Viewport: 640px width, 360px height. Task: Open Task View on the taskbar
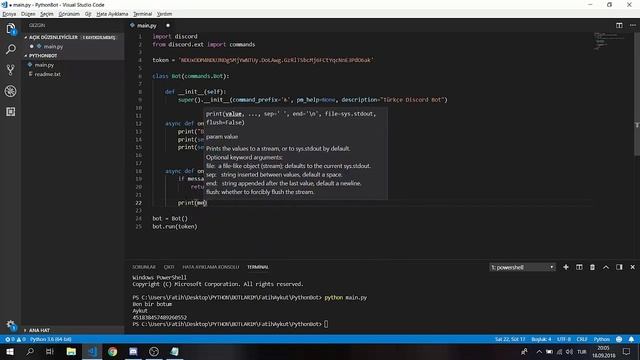tap(50, 351)
